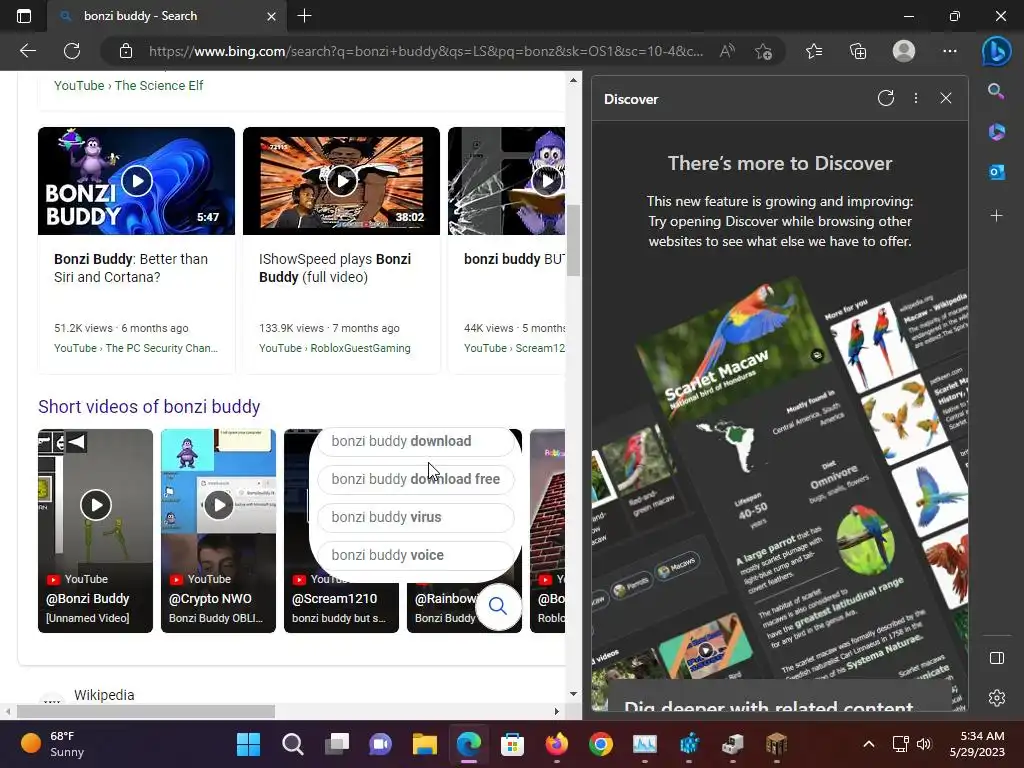Viewport: 1024px width, 768px height.
Task: Open Discover panel more options
Action: [x=916, y=98]
